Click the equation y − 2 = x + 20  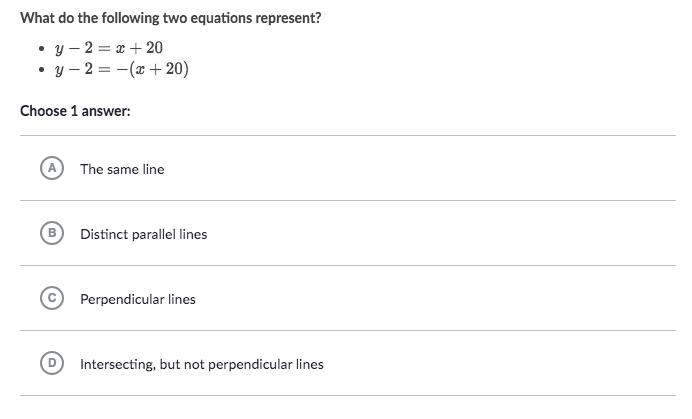tap(109, 48)
